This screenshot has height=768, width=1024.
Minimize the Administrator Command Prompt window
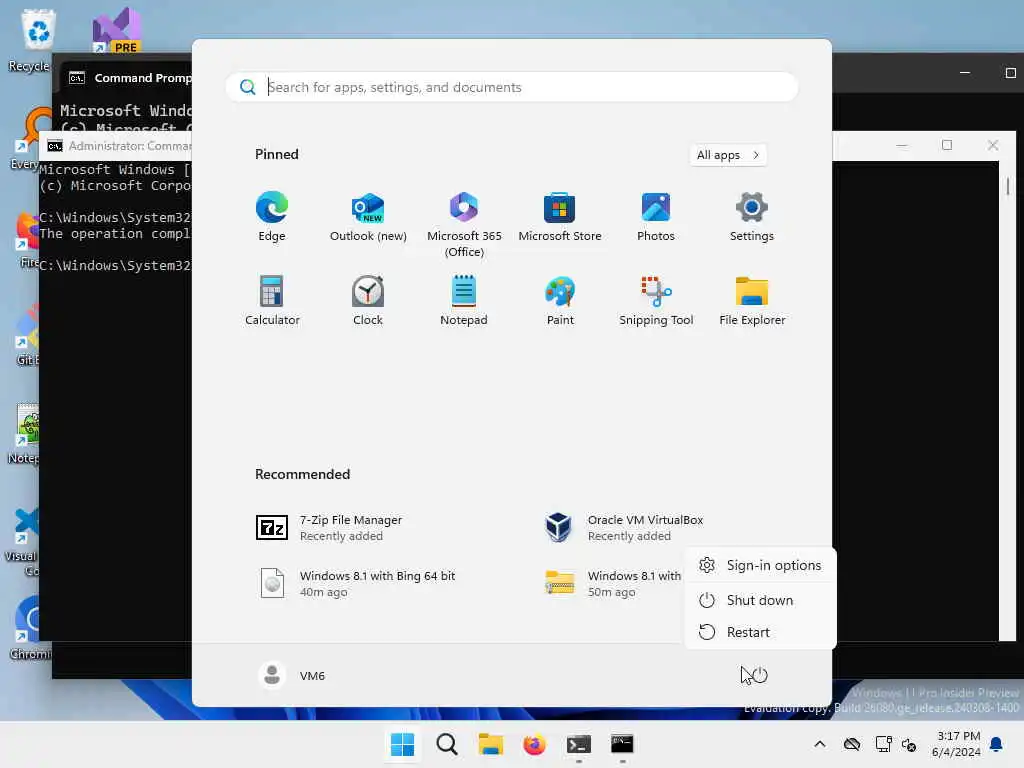902,145
